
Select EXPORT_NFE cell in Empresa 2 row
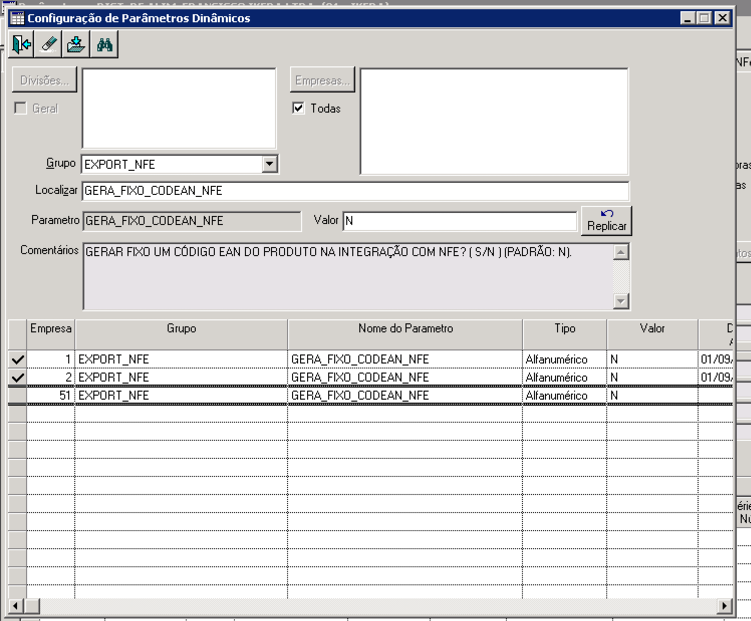pyautogui.click(x=181, y=377)
